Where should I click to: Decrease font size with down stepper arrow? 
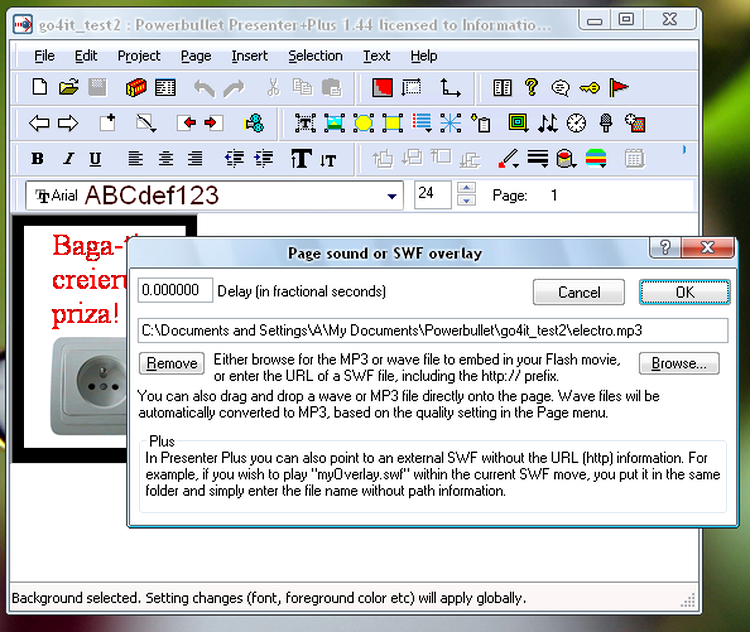466,201
